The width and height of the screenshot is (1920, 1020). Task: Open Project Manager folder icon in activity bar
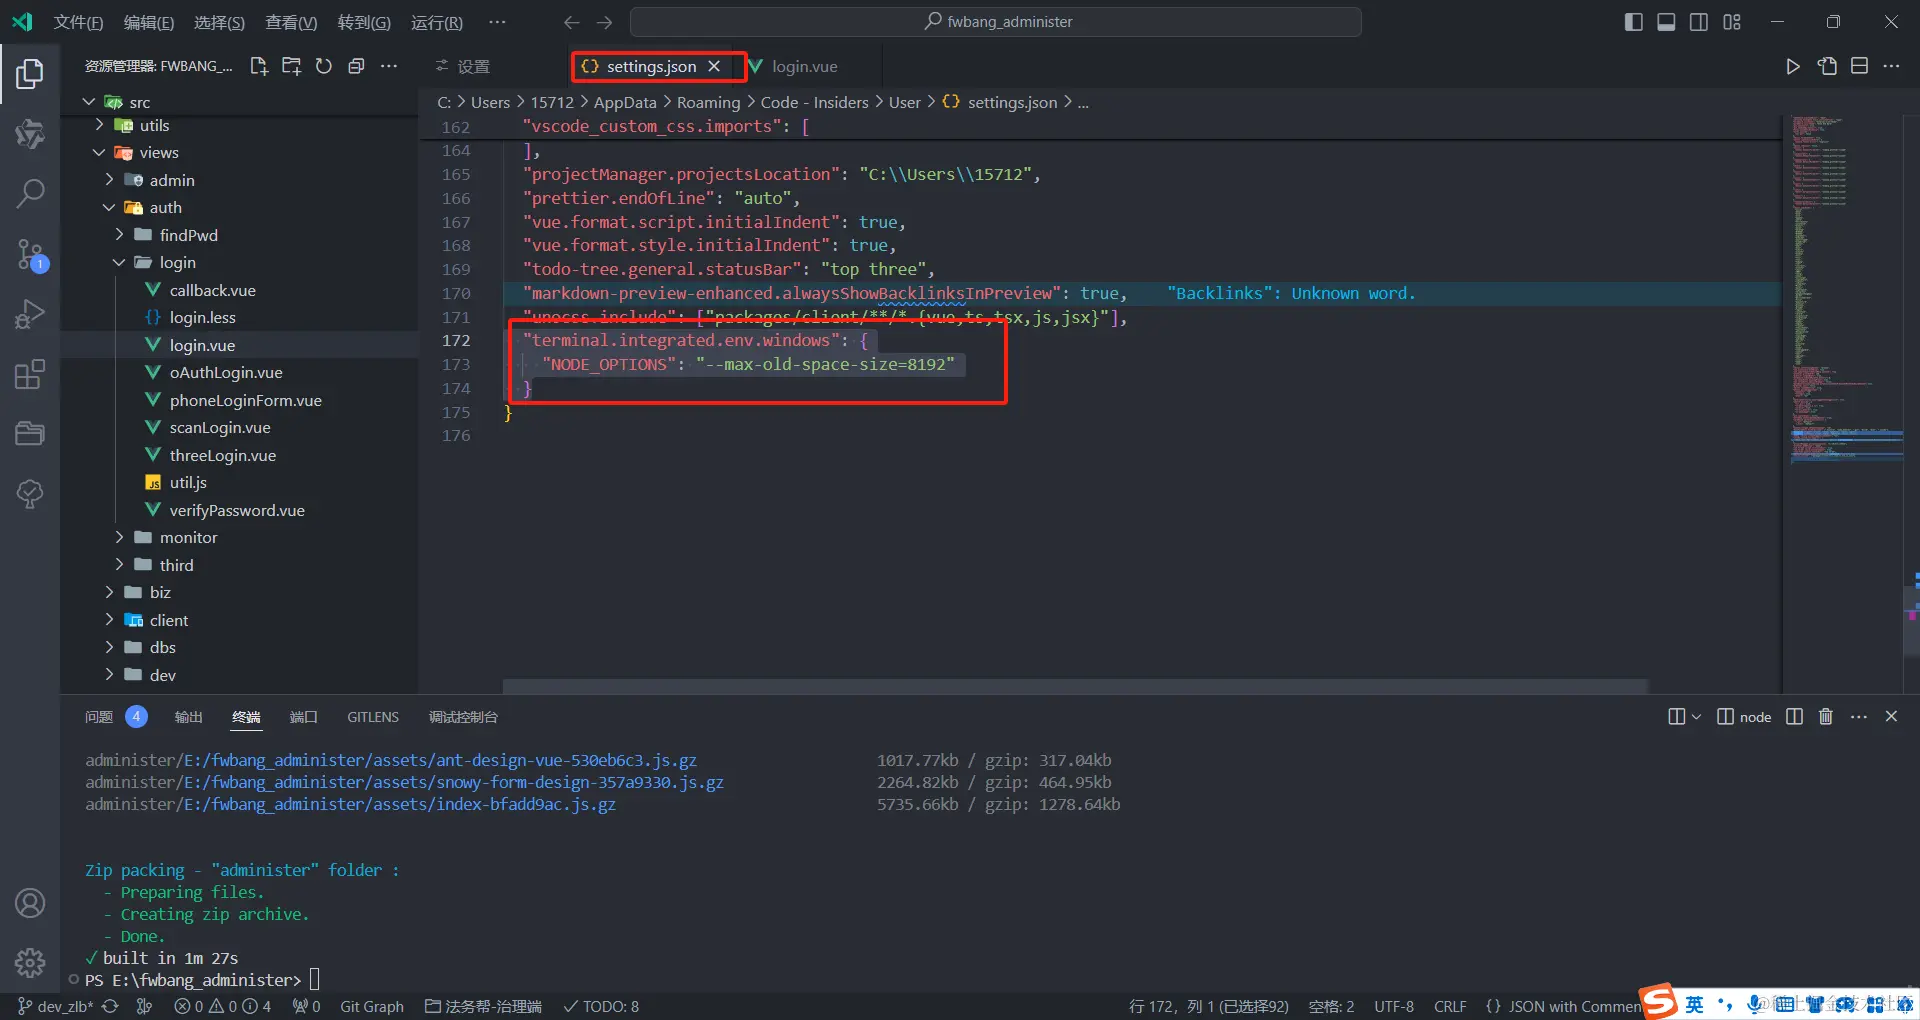click(30, 433)
